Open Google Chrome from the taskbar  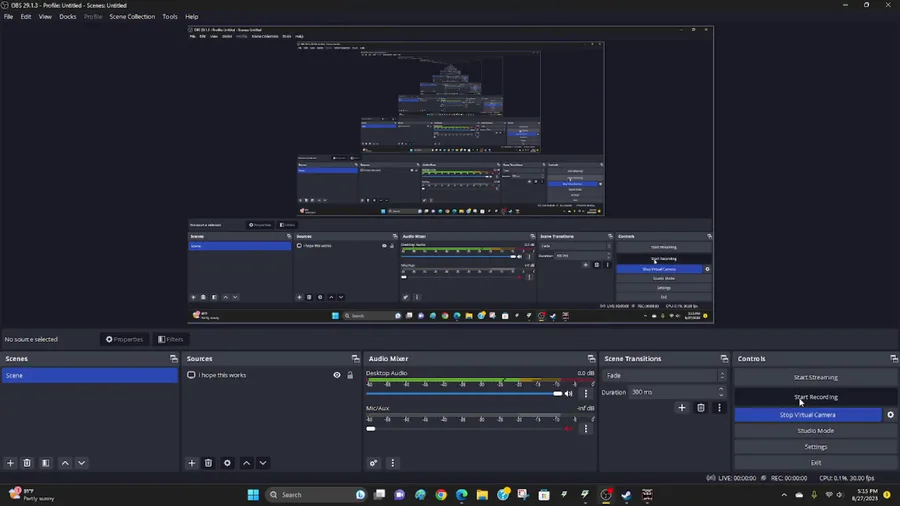click(x=441, y=495)
